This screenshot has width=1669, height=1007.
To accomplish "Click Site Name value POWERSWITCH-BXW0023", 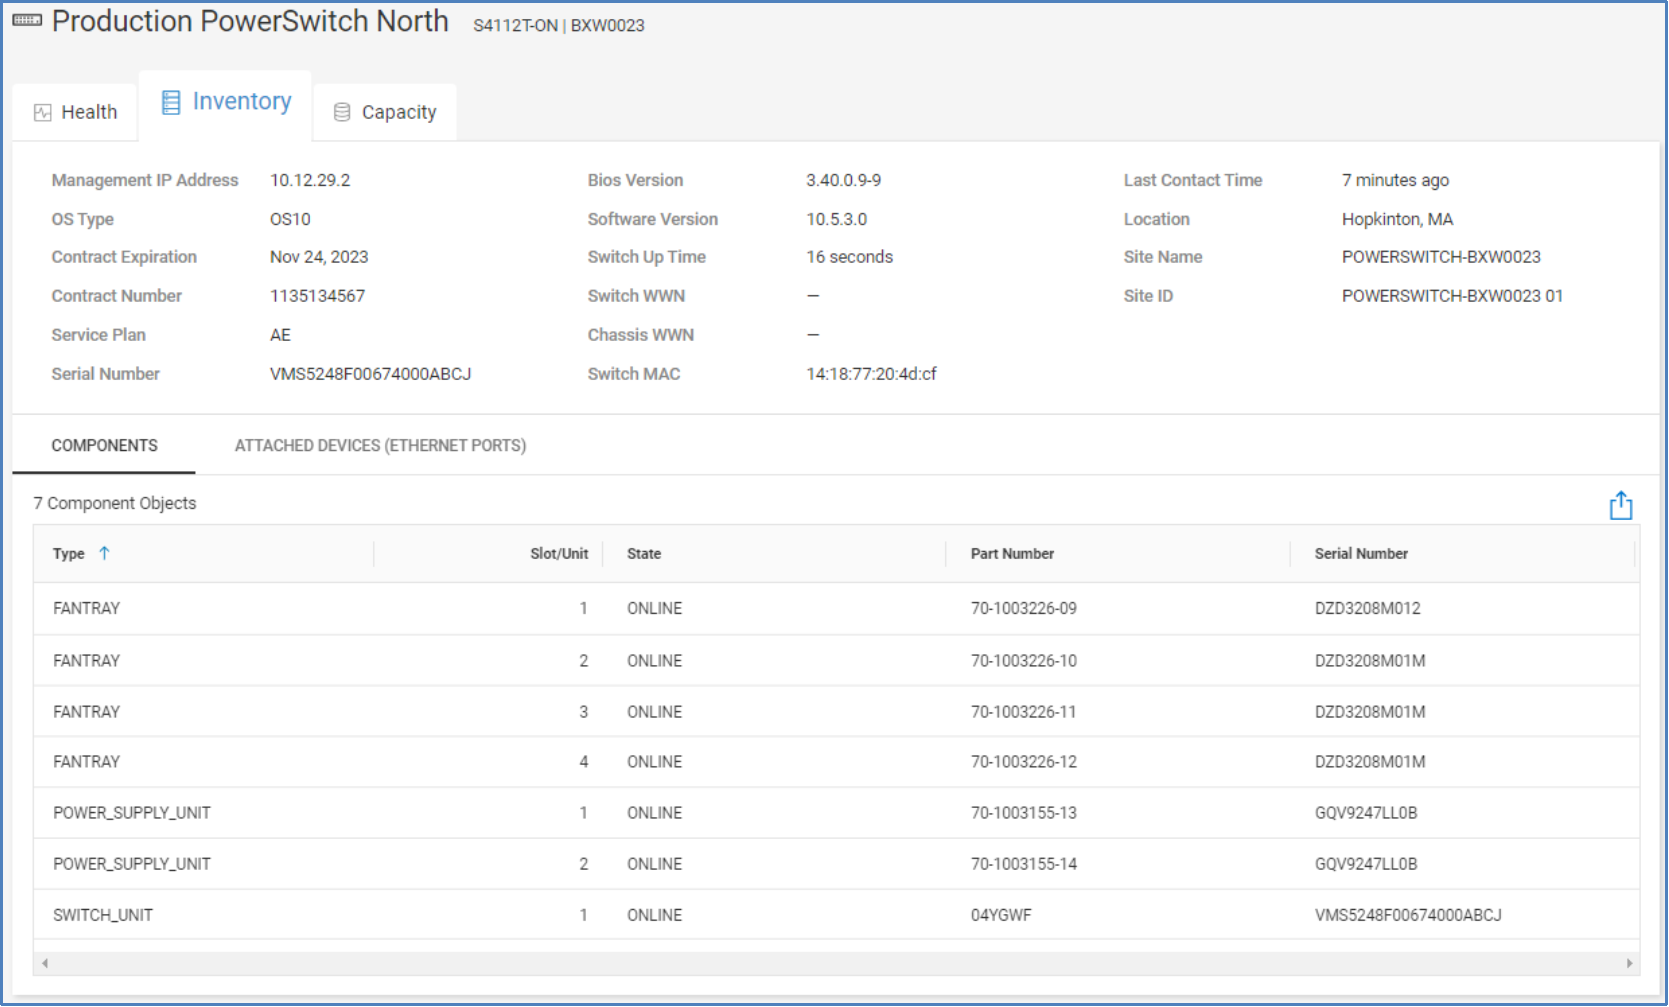I will coord(1441,257).
